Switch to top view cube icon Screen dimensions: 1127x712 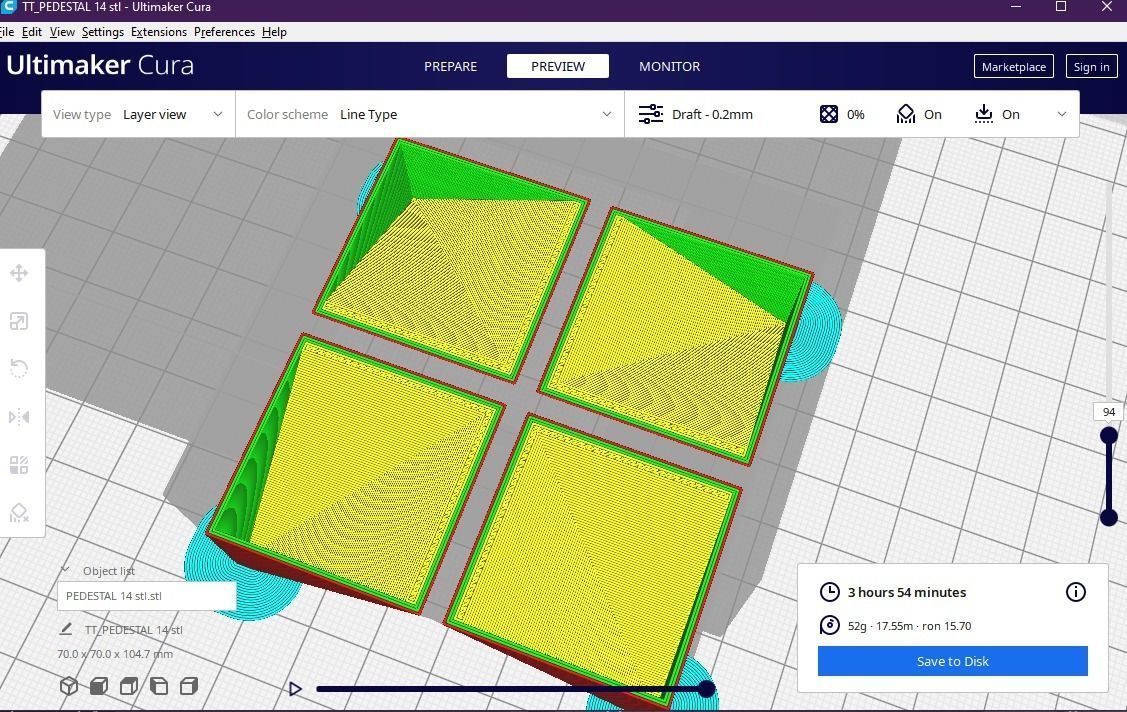click(x=129, y=686)
